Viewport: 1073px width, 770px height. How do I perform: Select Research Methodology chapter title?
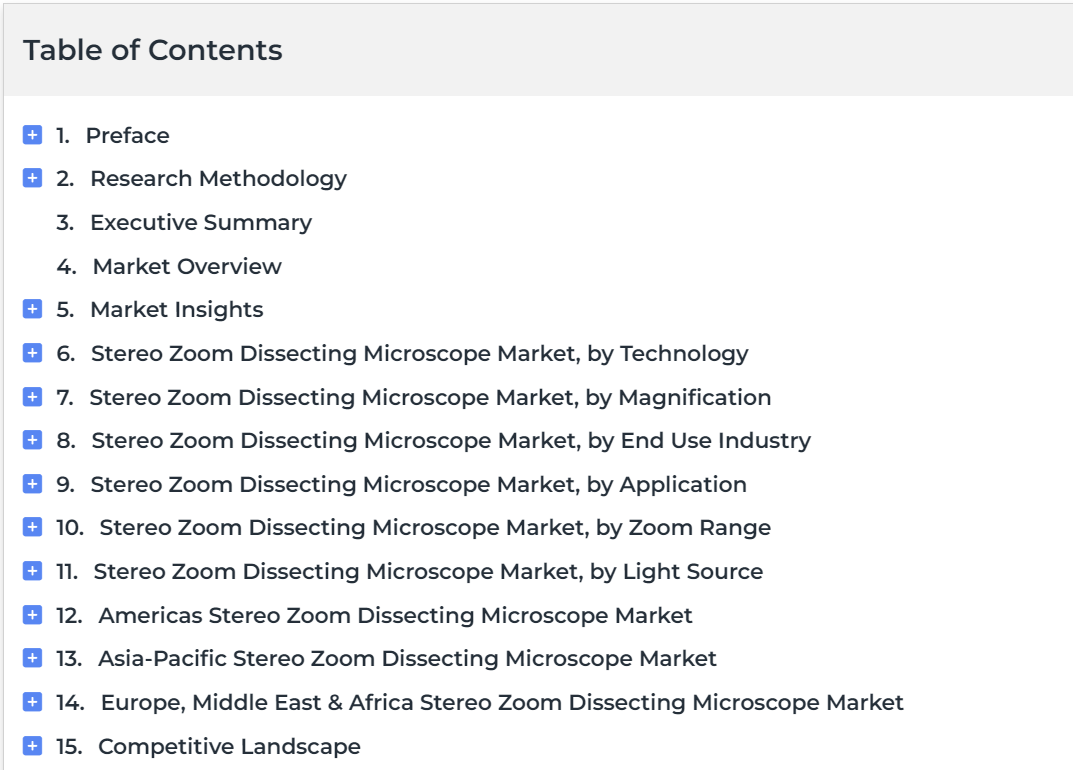[x=218, y=179]
